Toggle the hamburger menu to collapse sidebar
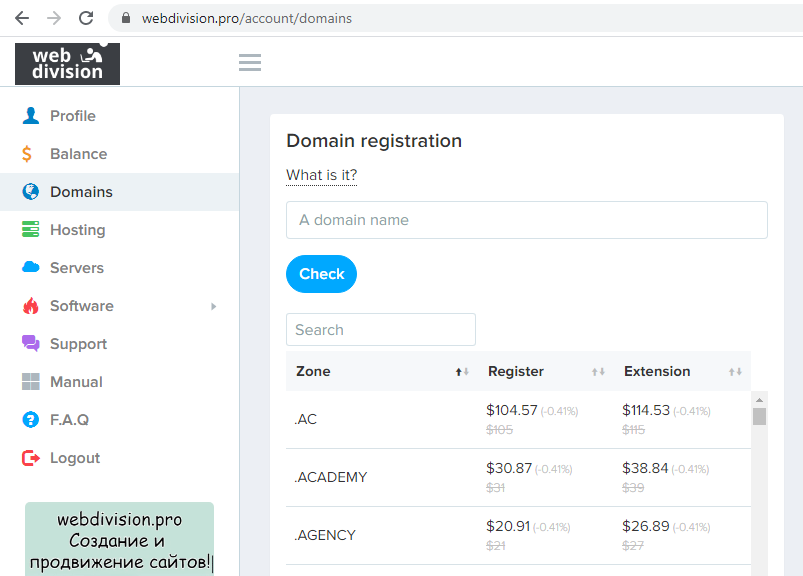The height and width of the screenshot is (576, 803). tap(250, 63)
